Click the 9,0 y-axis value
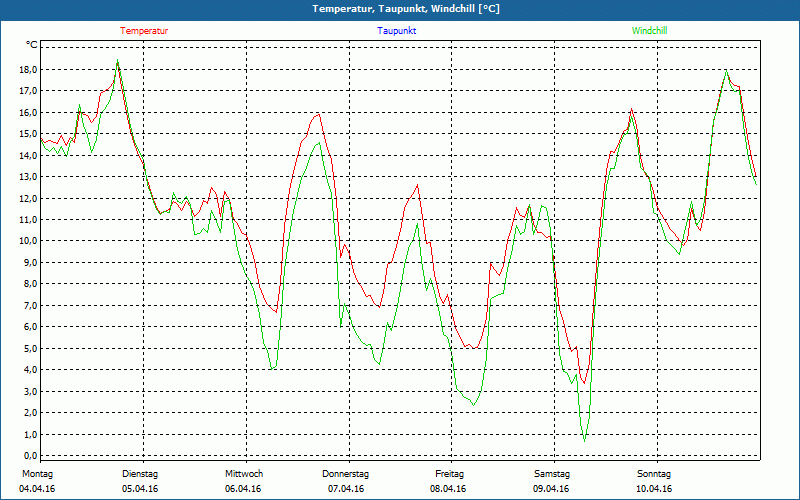This screenshot has height=500, width=800. [31, 262]
